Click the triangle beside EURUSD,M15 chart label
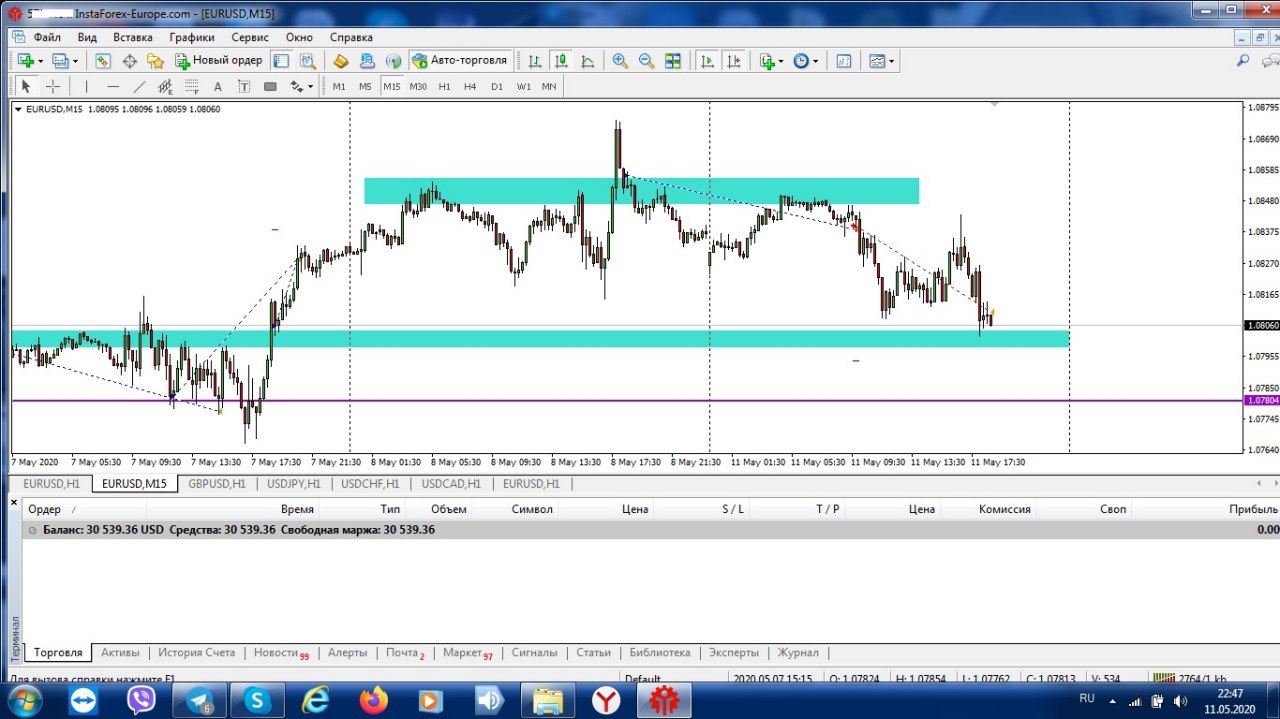Viewport: 1280px width, 719px height. pos(18,109)
